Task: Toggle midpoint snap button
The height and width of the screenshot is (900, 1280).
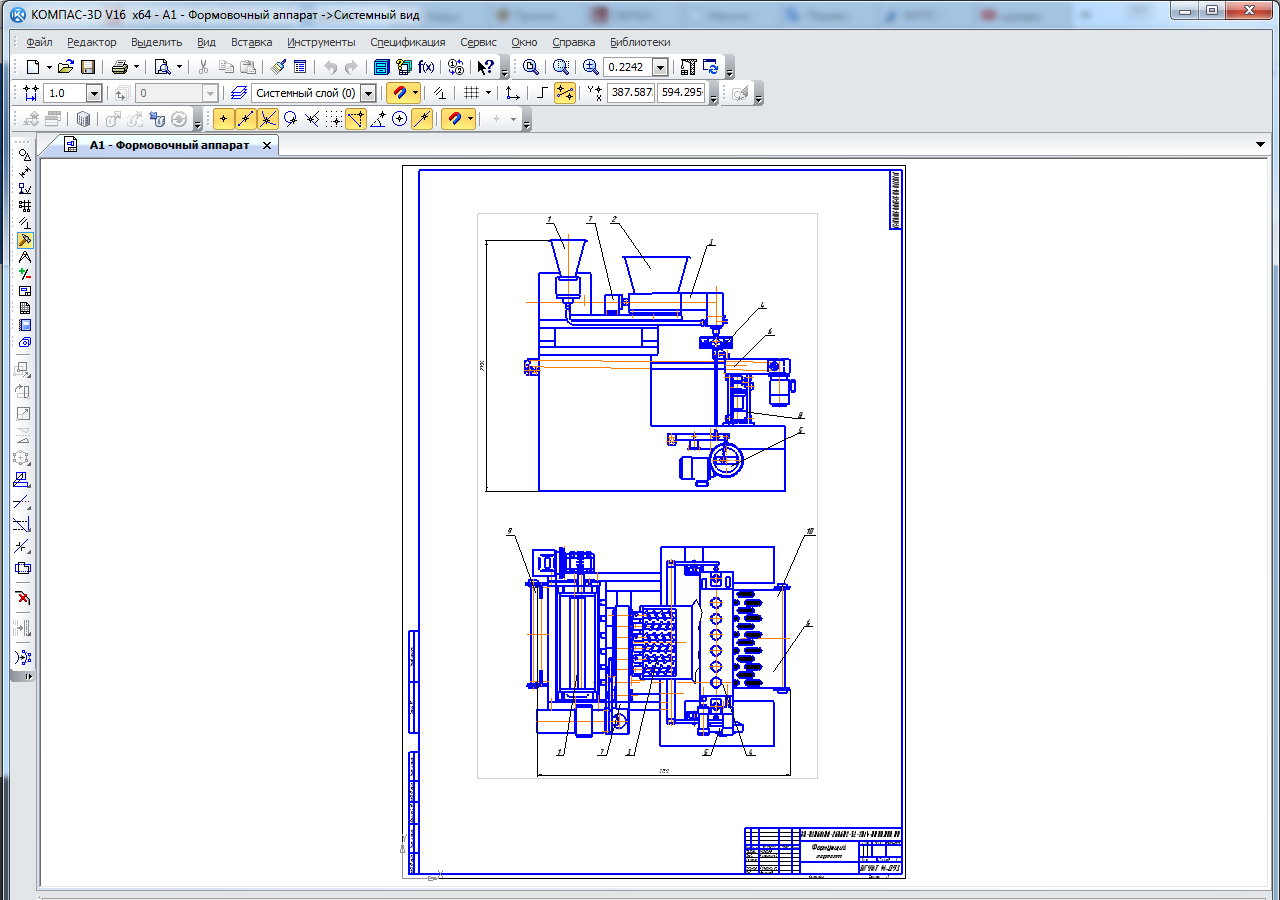Action: pos(245,119)
